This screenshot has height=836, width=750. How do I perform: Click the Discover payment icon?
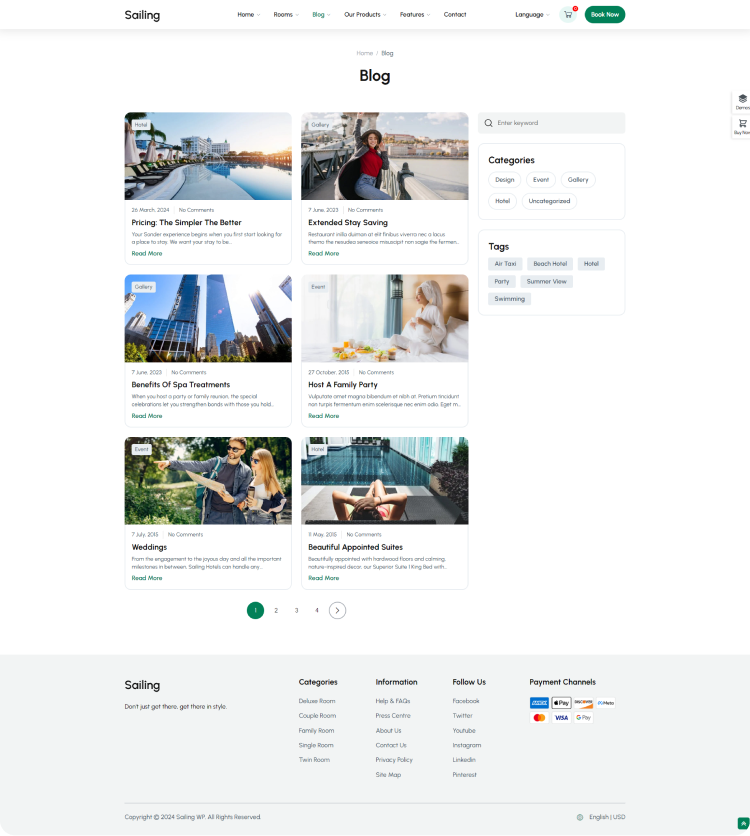[x=584, y=703]
